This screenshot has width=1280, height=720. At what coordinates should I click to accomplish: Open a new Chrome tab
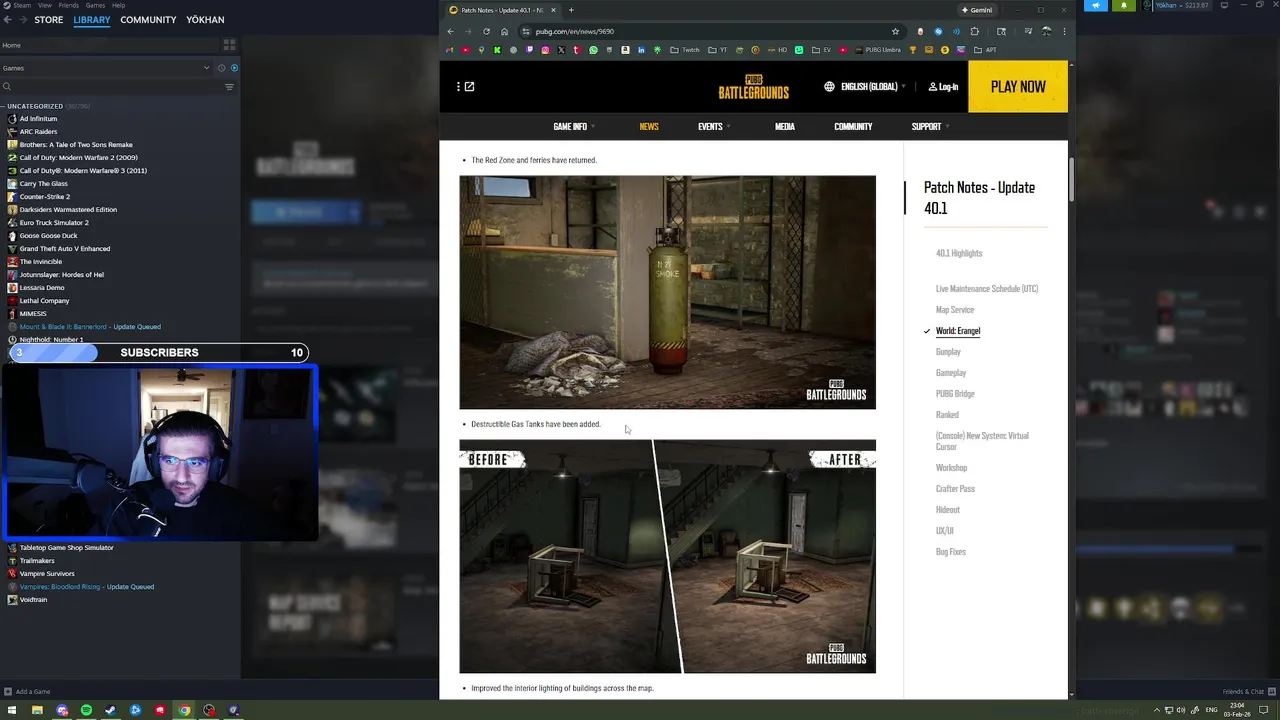pos(571,10)
